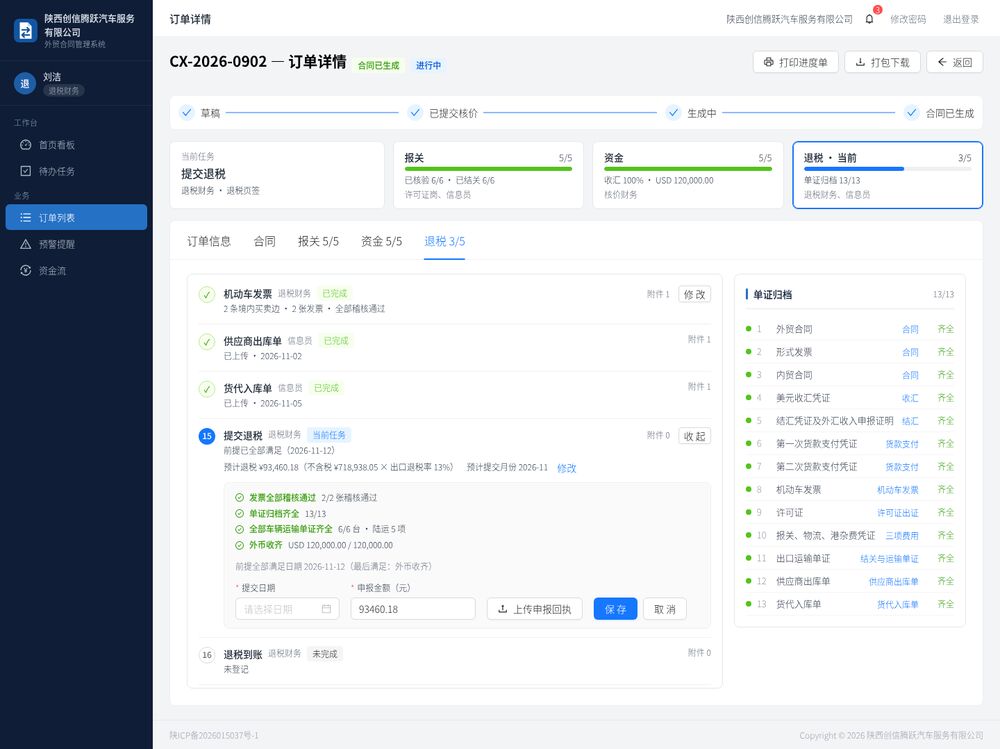Click the 合同已生成 step check icon
Screen dimensions: 1000x749
coord(912,113)
